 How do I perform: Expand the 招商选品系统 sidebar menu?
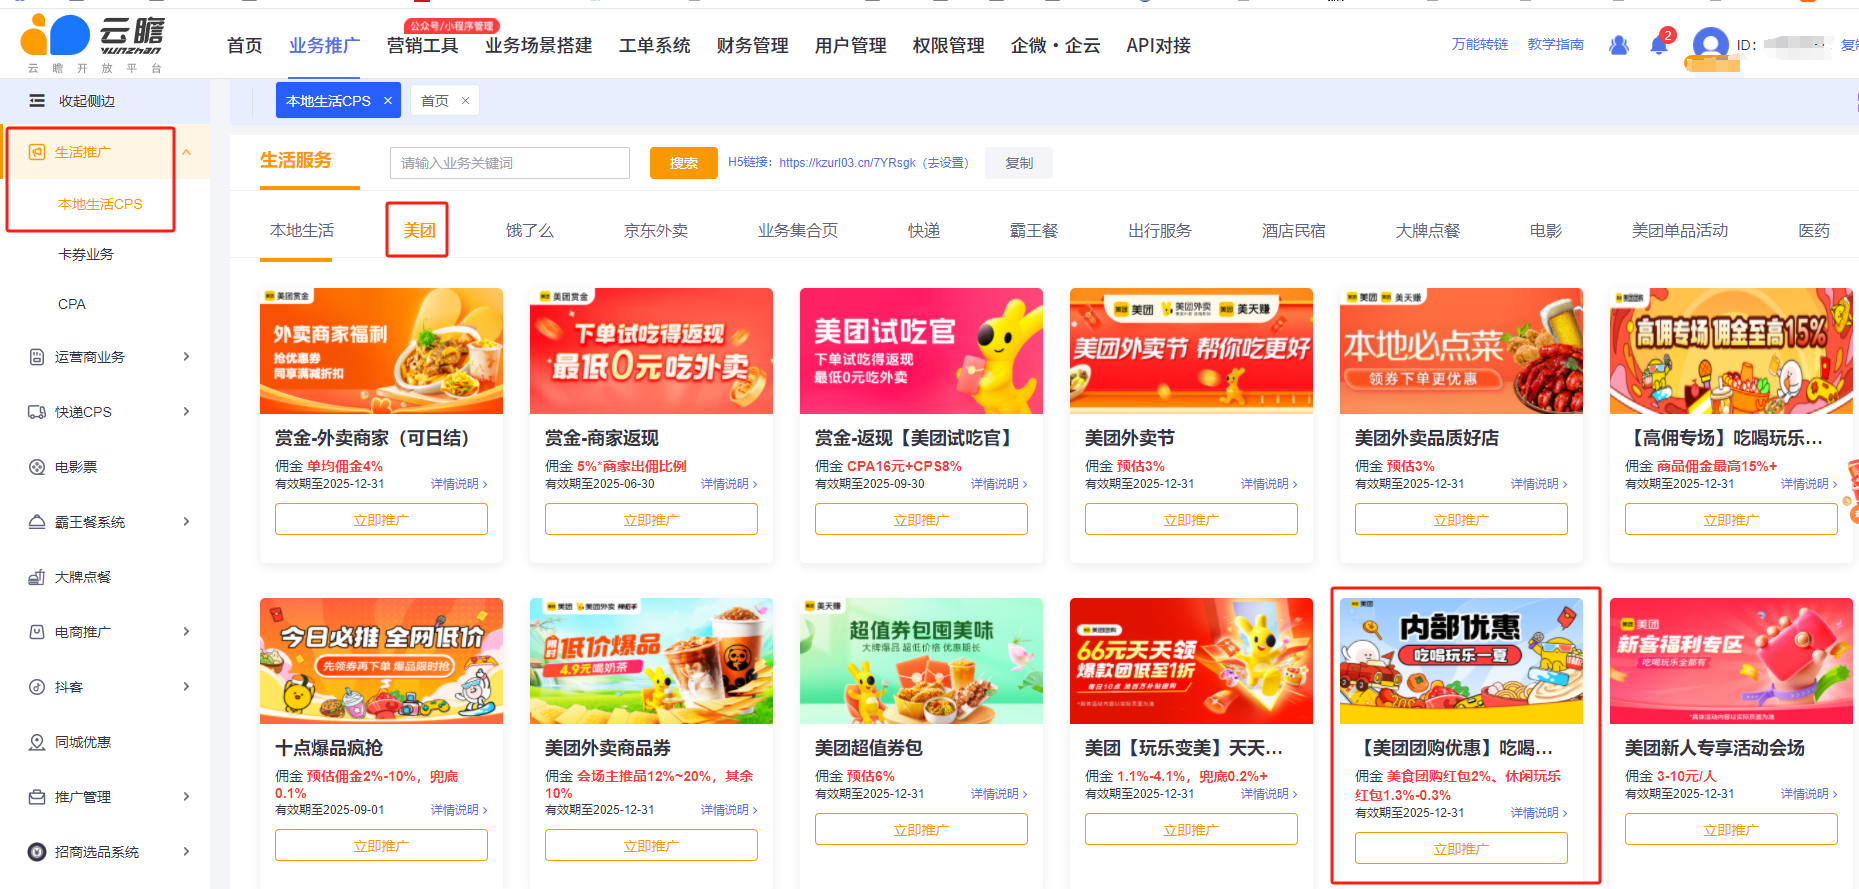pyautogui.click(x=186, y=852)
